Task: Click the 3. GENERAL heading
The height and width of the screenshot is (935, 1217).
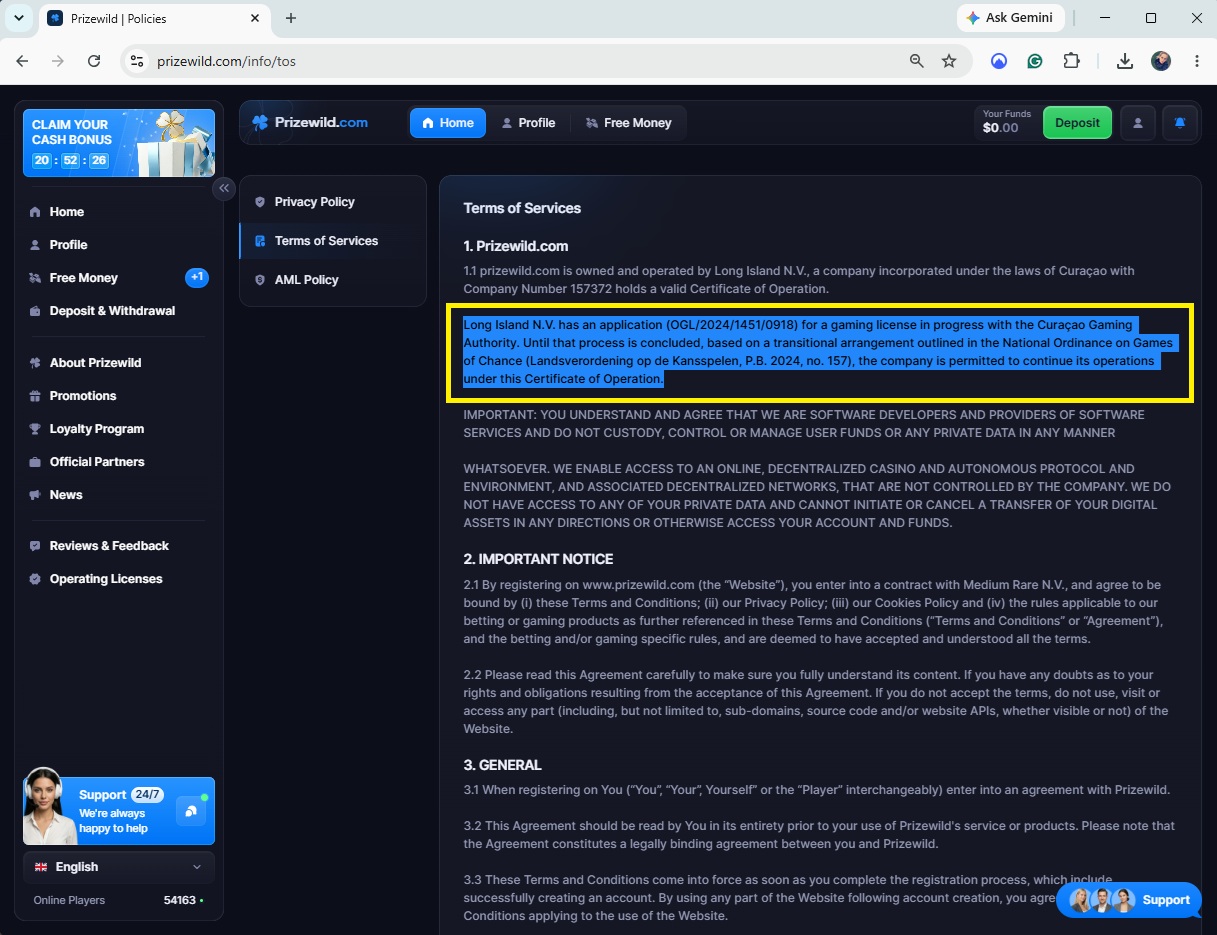Action: 502,765
